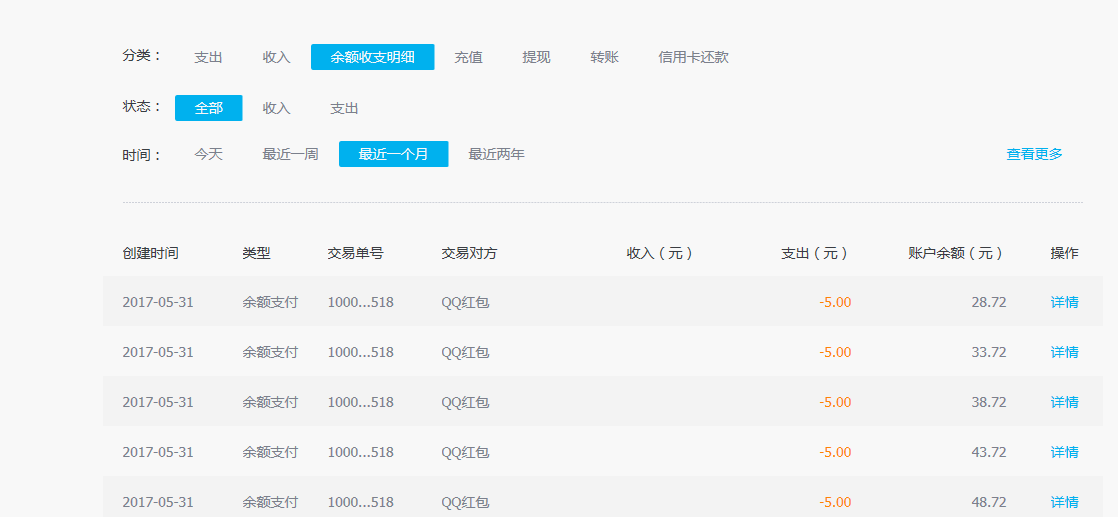
Task: Click the 类型 column header
Action: click(x=257, y=253)
